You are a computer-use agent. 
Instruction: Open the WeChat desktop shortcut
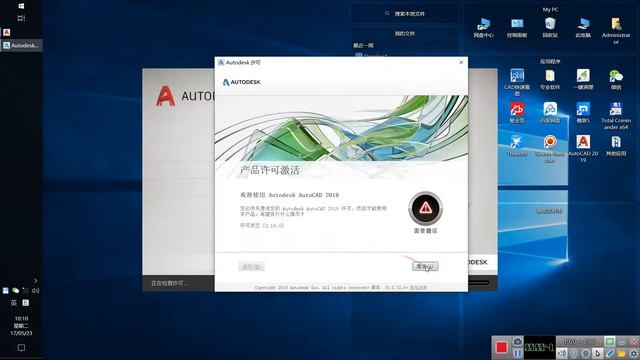pyautogui.click(x=616, y=80)
